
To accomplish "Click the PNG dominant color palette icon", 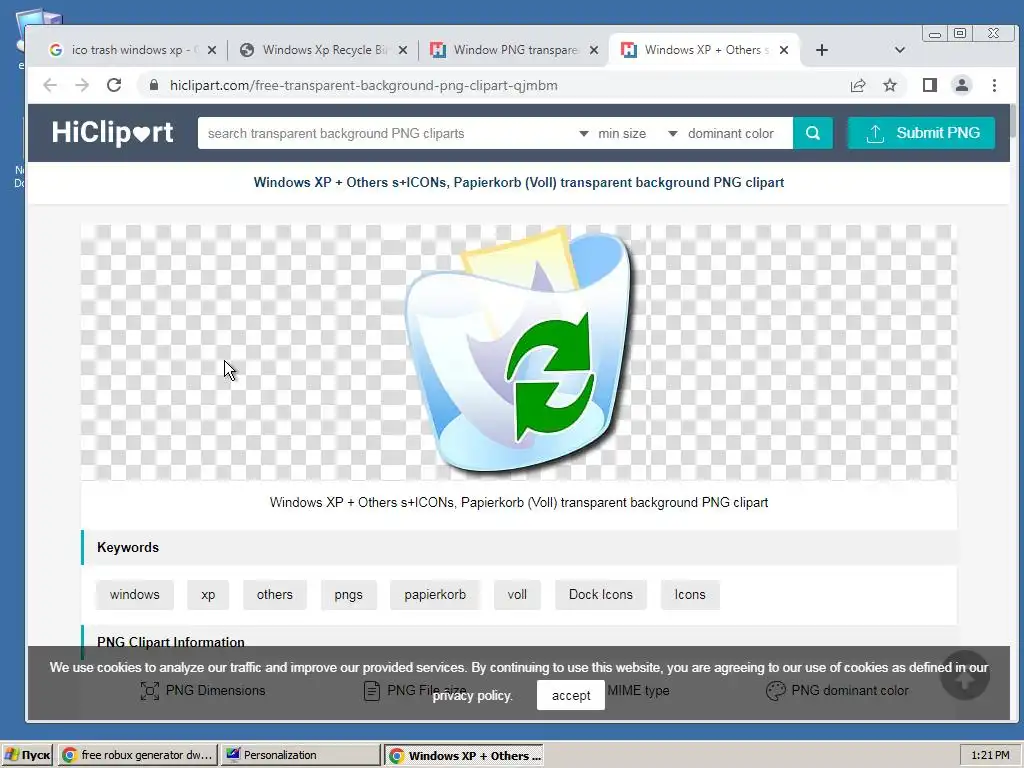I will pos(775,691).
